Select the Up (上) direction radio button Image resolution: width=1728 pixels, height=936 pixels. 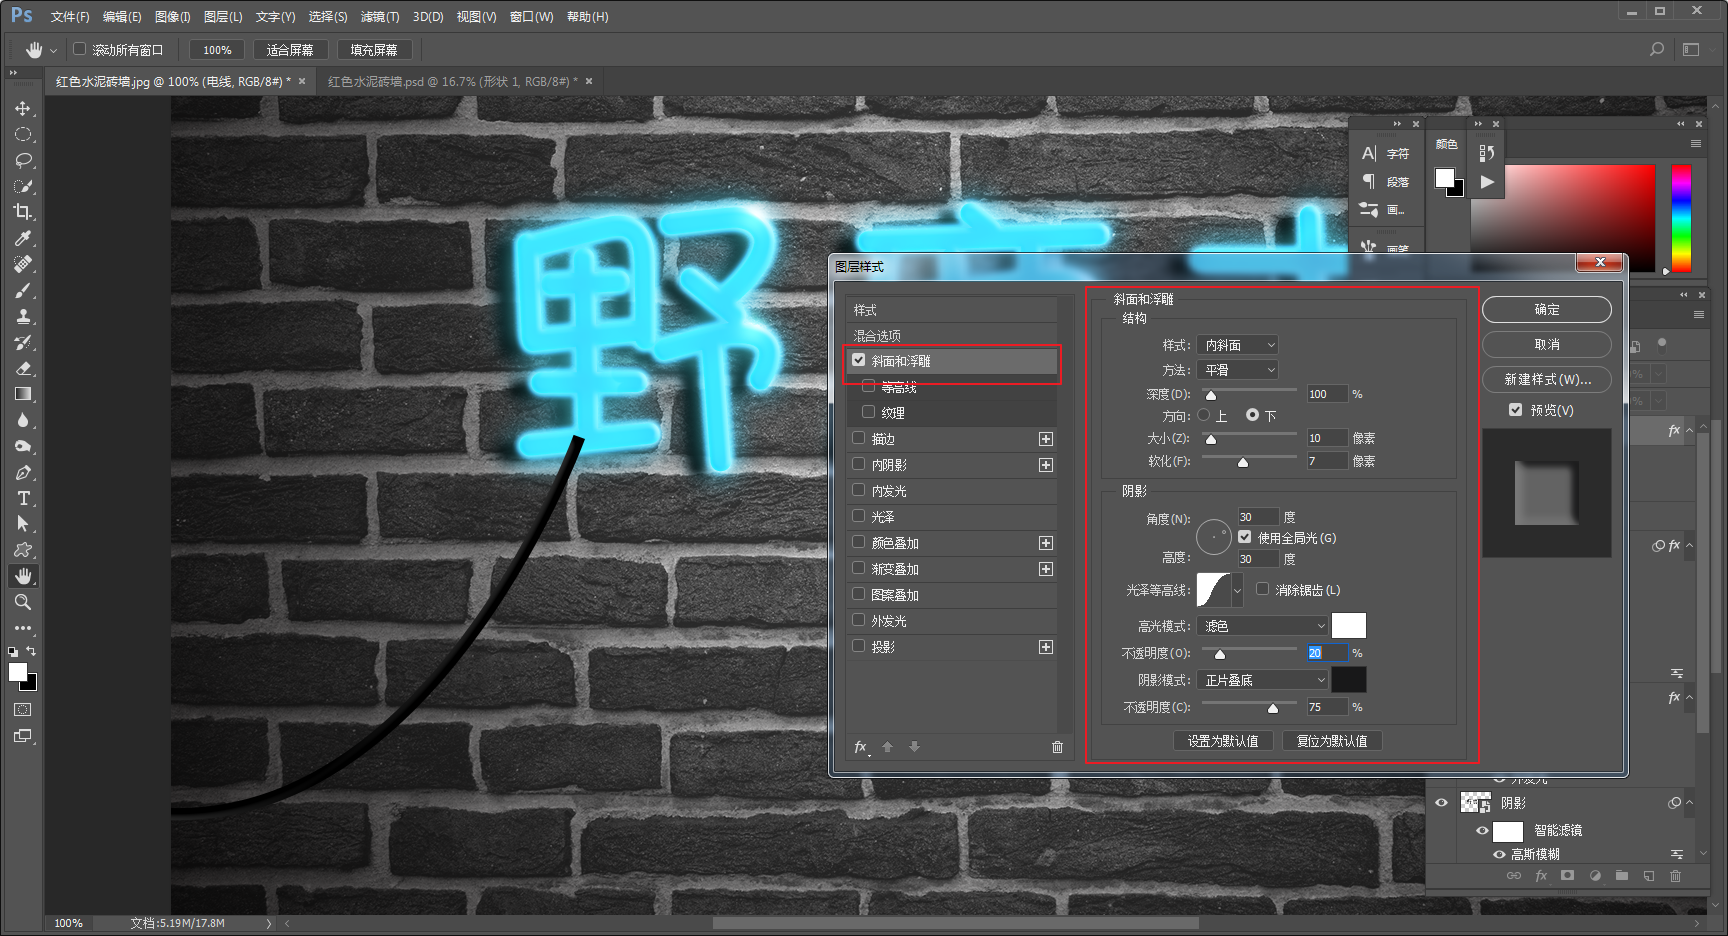[1204, 415]
